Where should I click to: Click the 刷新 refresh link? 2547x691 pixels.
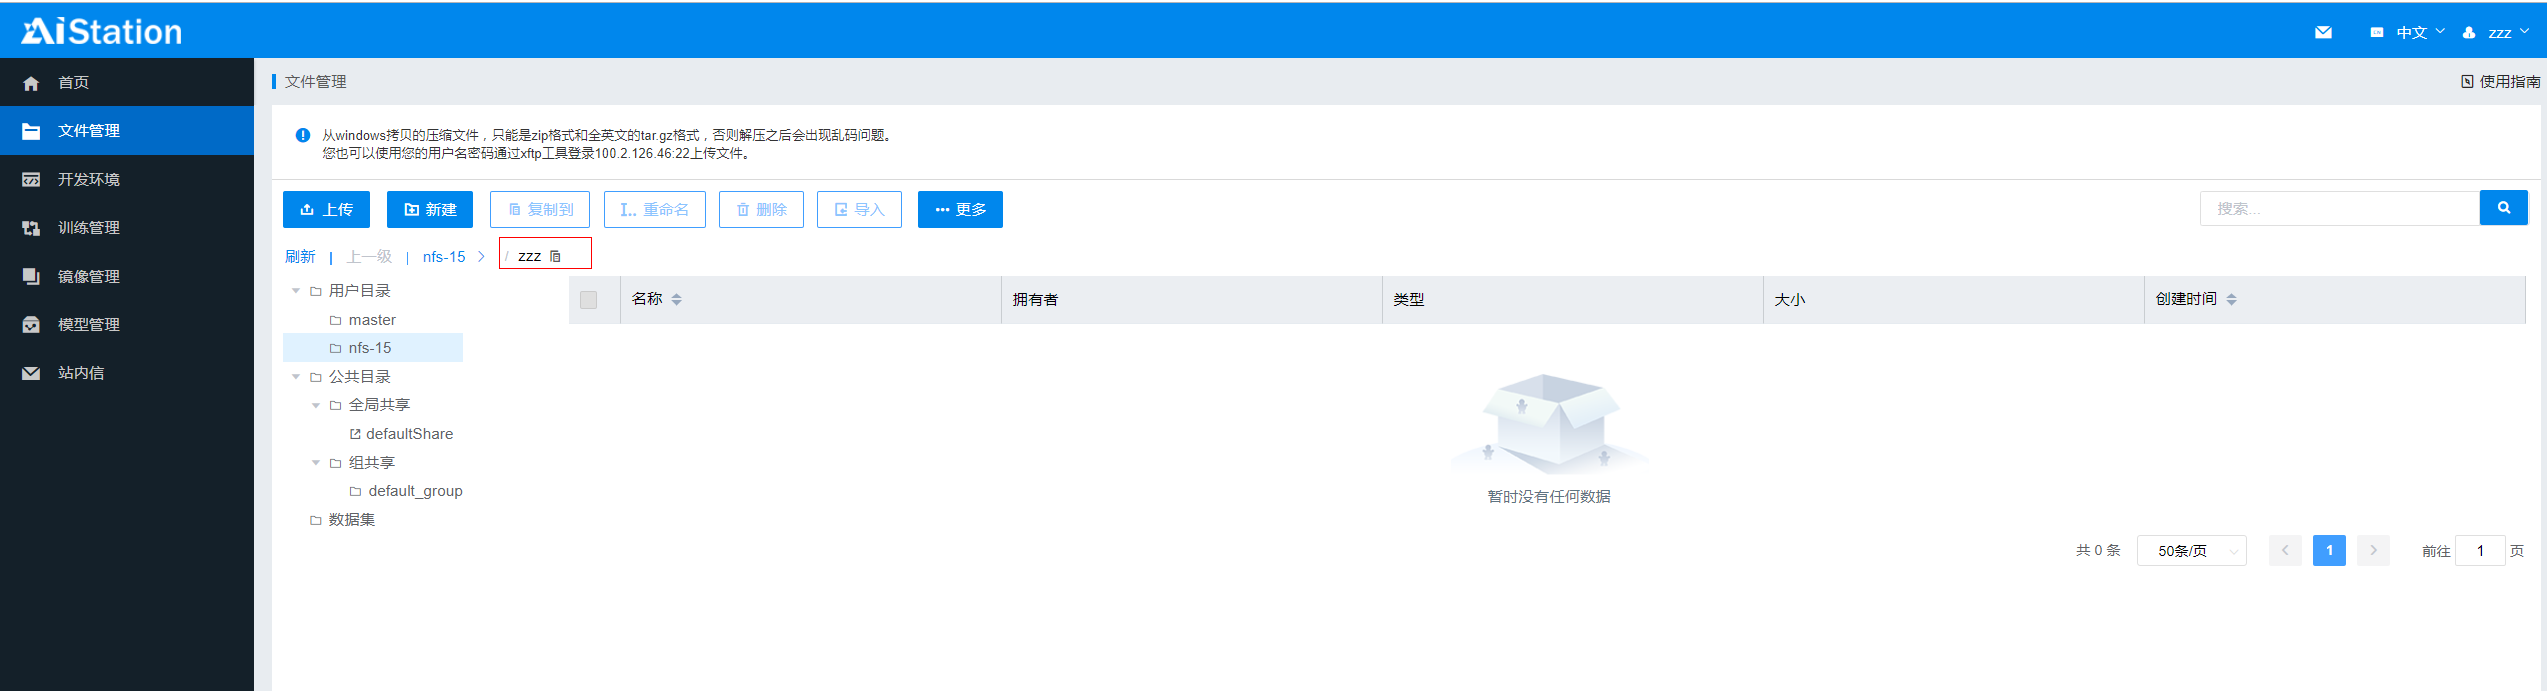pyautogui.click(x=300, y=257)
